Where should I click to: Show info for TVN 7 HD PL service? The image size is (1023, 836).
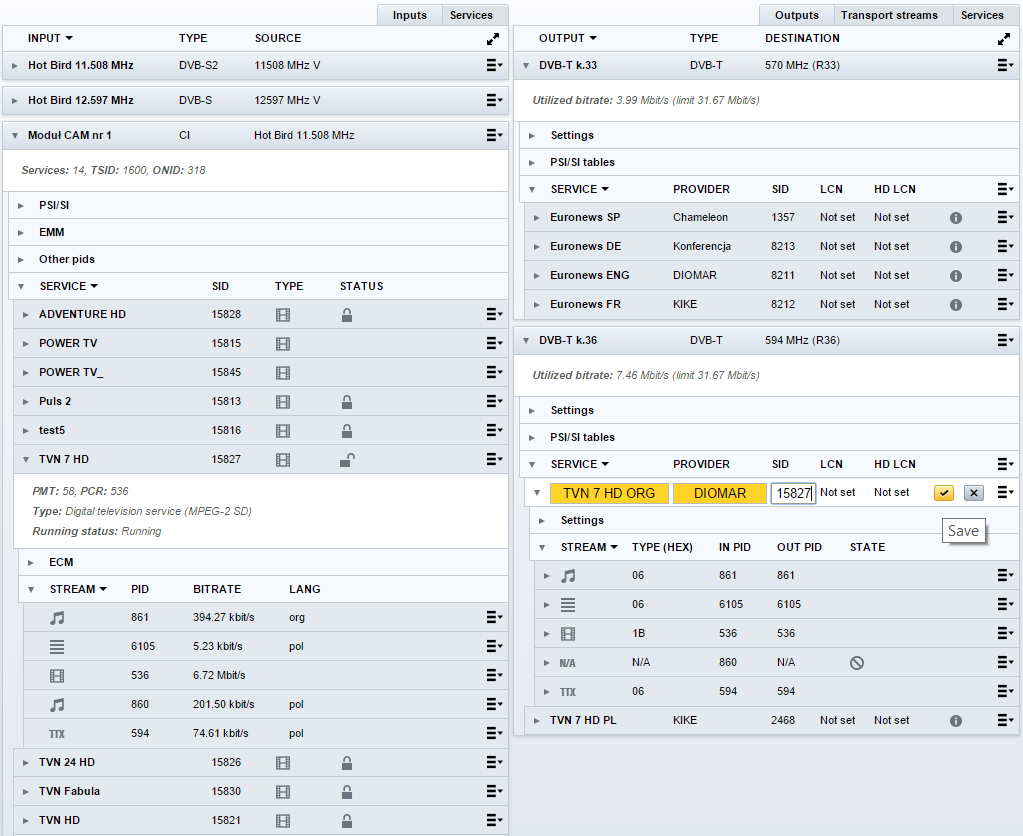tap(956, 721)
